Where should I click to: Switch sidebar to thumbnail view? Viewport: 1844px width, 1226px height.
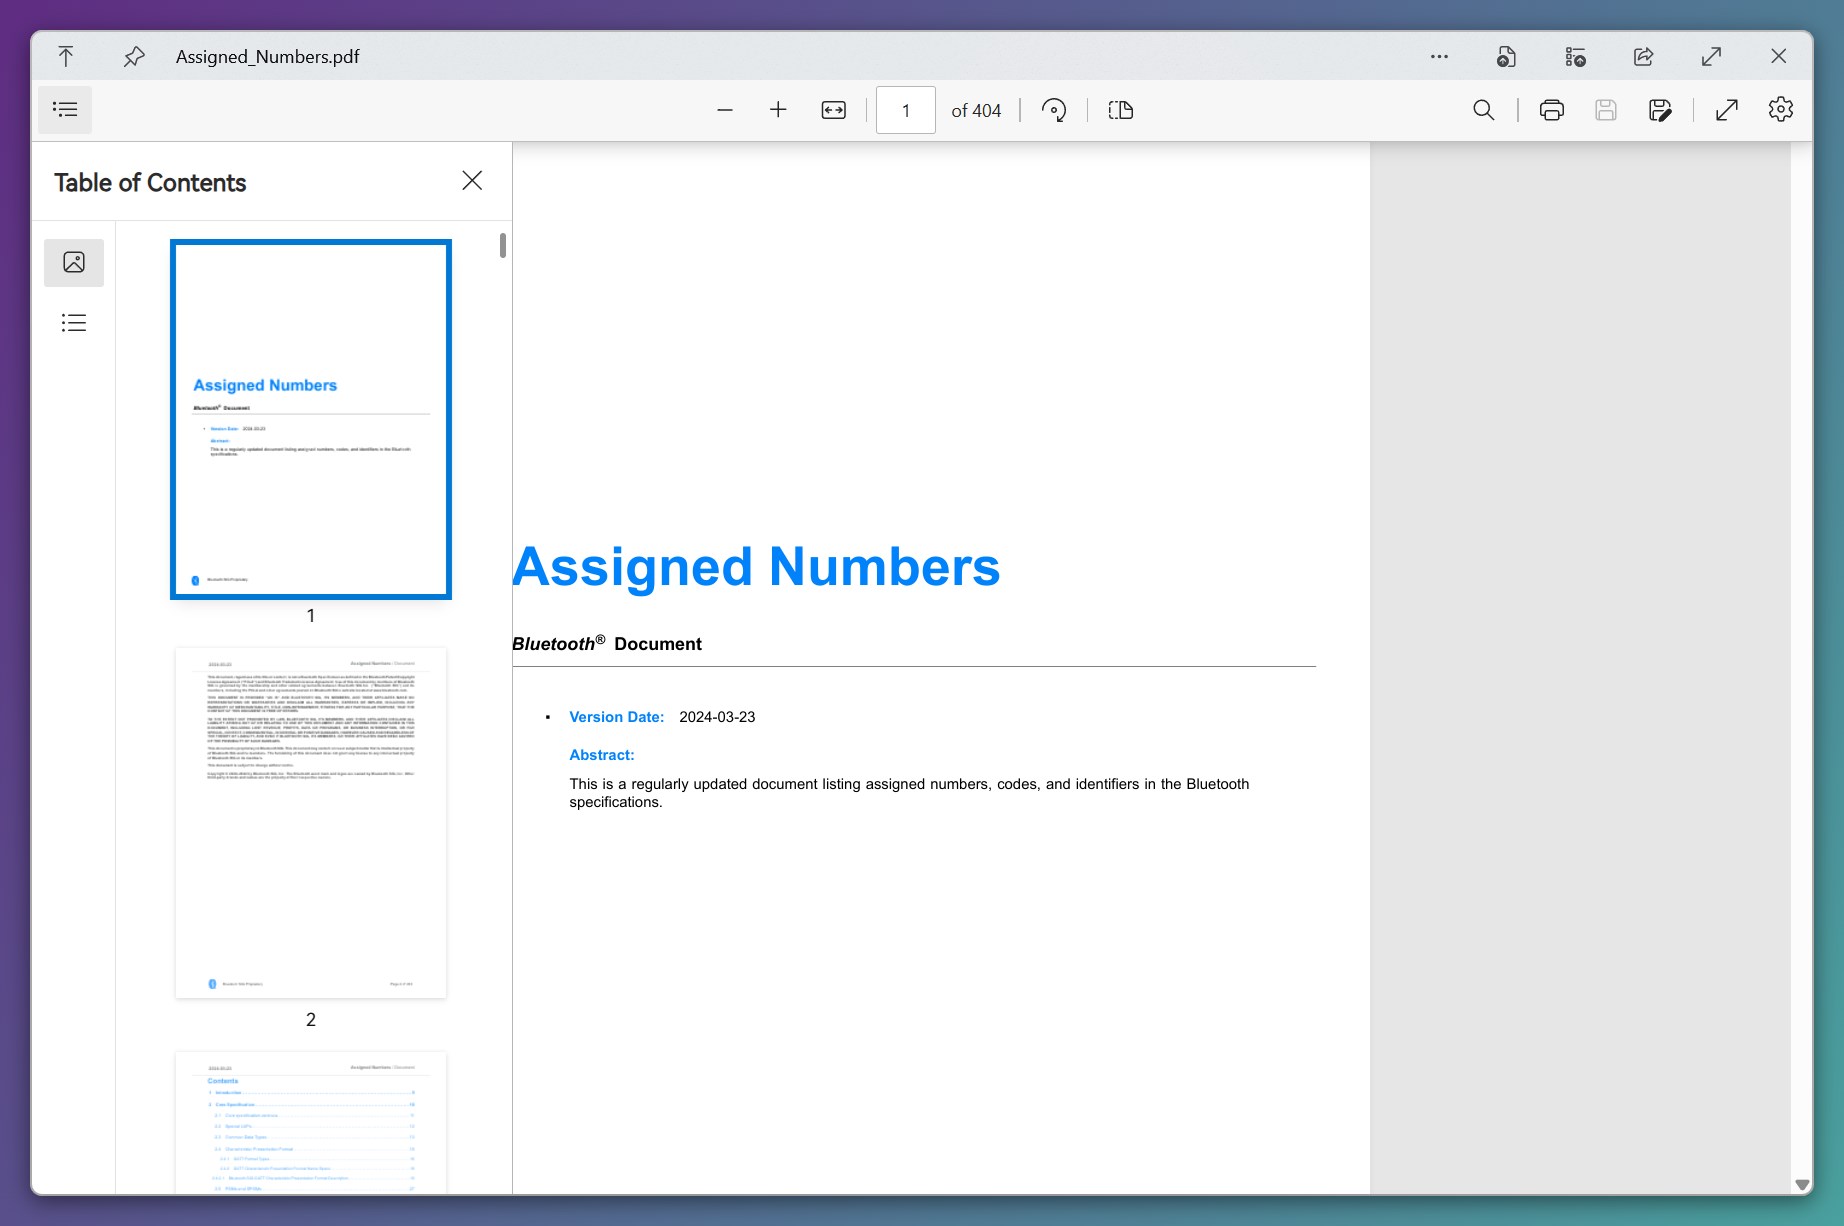74,263
